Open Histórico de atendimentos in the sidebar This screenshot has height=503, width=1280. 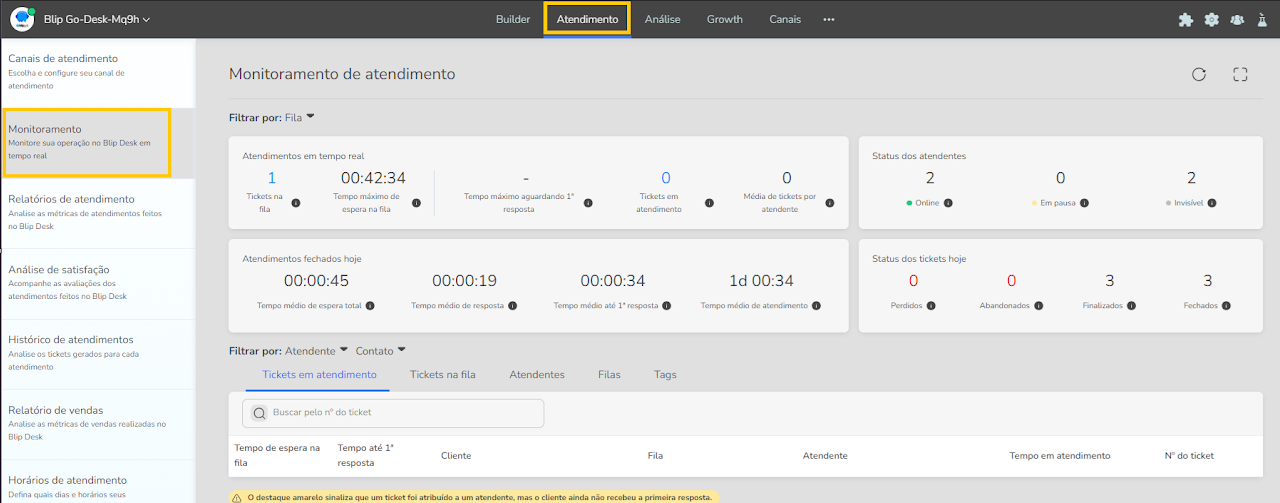(98, 353)
